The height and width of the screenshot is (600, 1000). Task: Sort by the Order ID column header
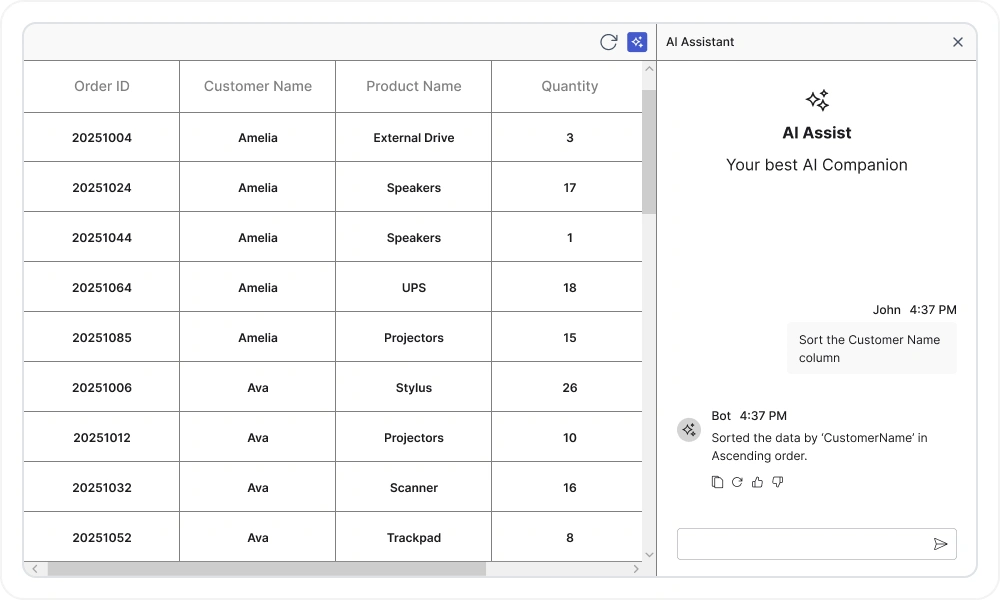pyautogui.click(x=102, y=87)
